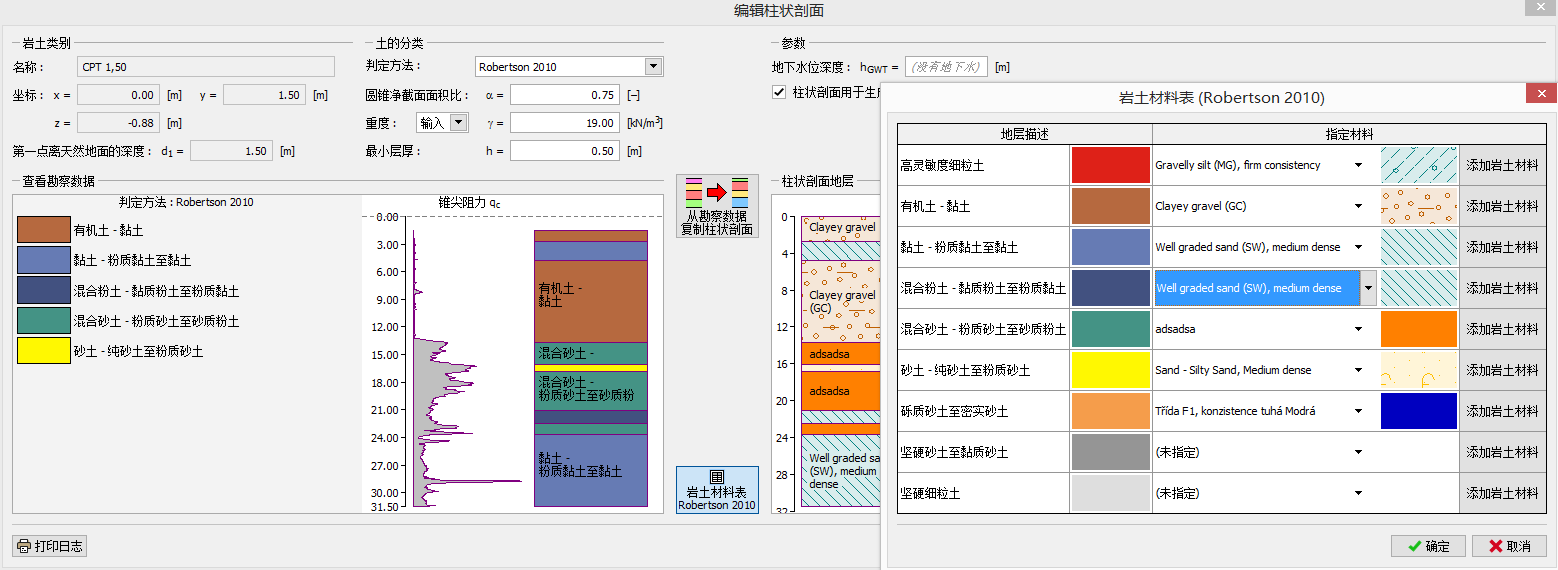The height and width of the screenshot is (570, 1558).
Task: Open the Robertson 2010 soil material table
Action: (717, 490)
